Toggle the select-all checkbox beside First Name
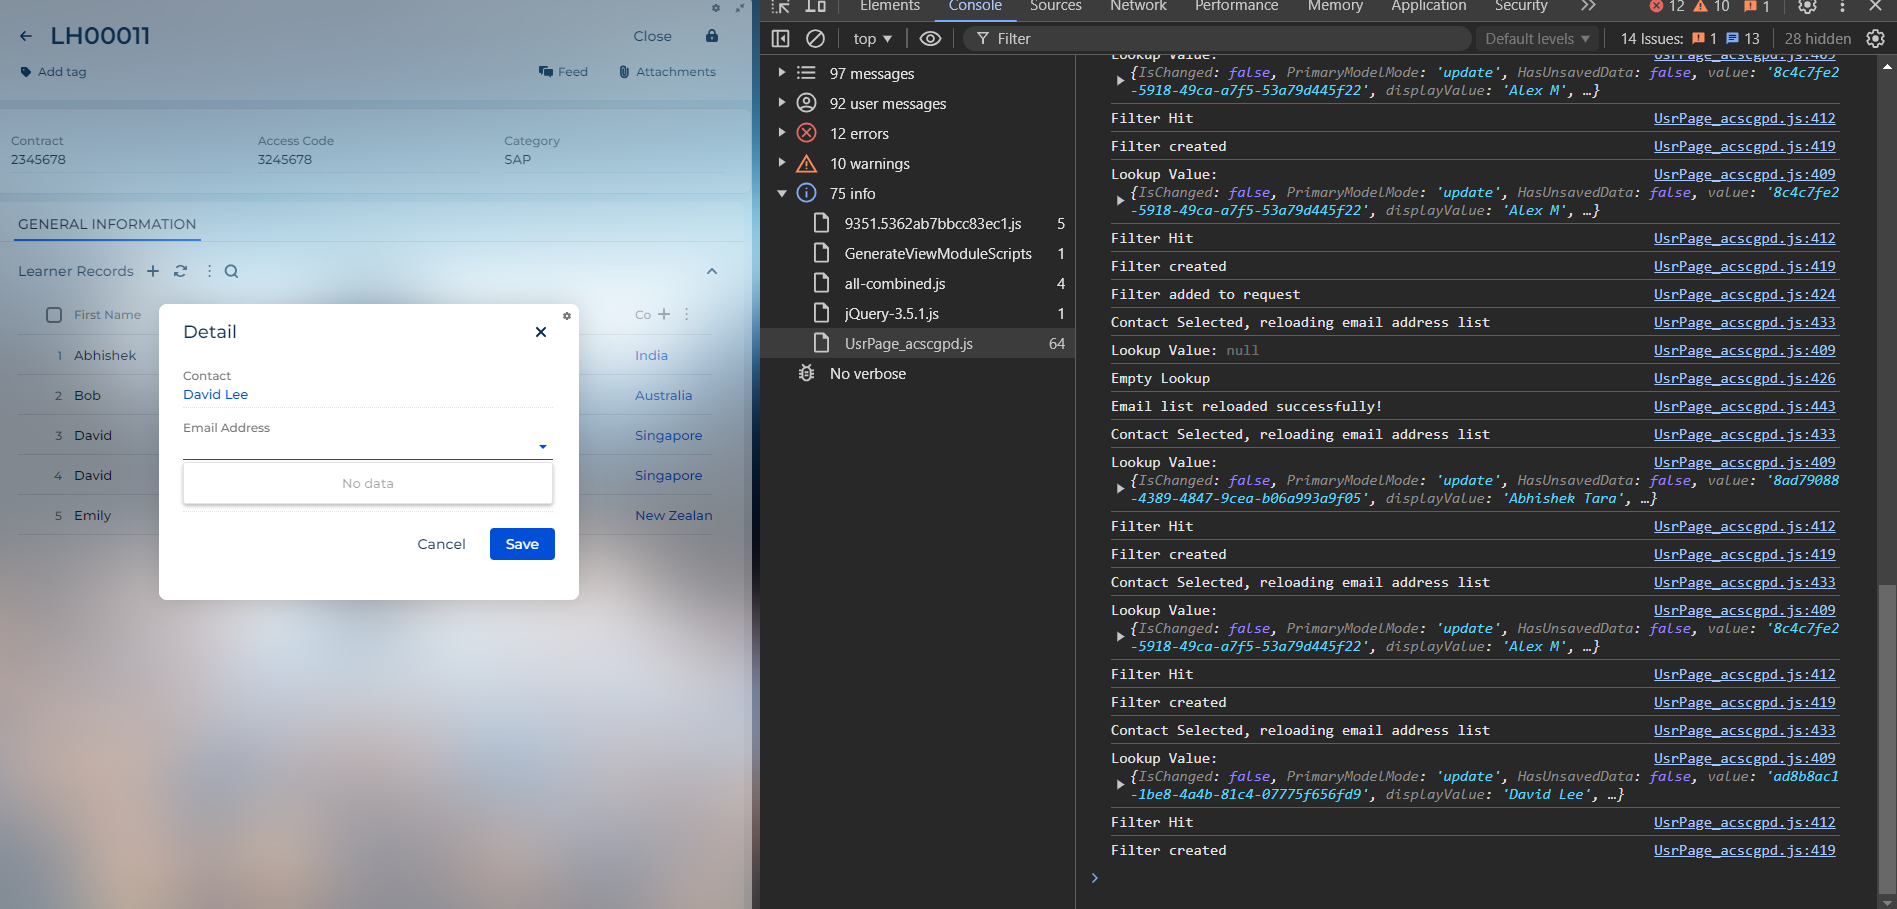Viewport: 1897px width, 909px height. click(x=54, y=315)
